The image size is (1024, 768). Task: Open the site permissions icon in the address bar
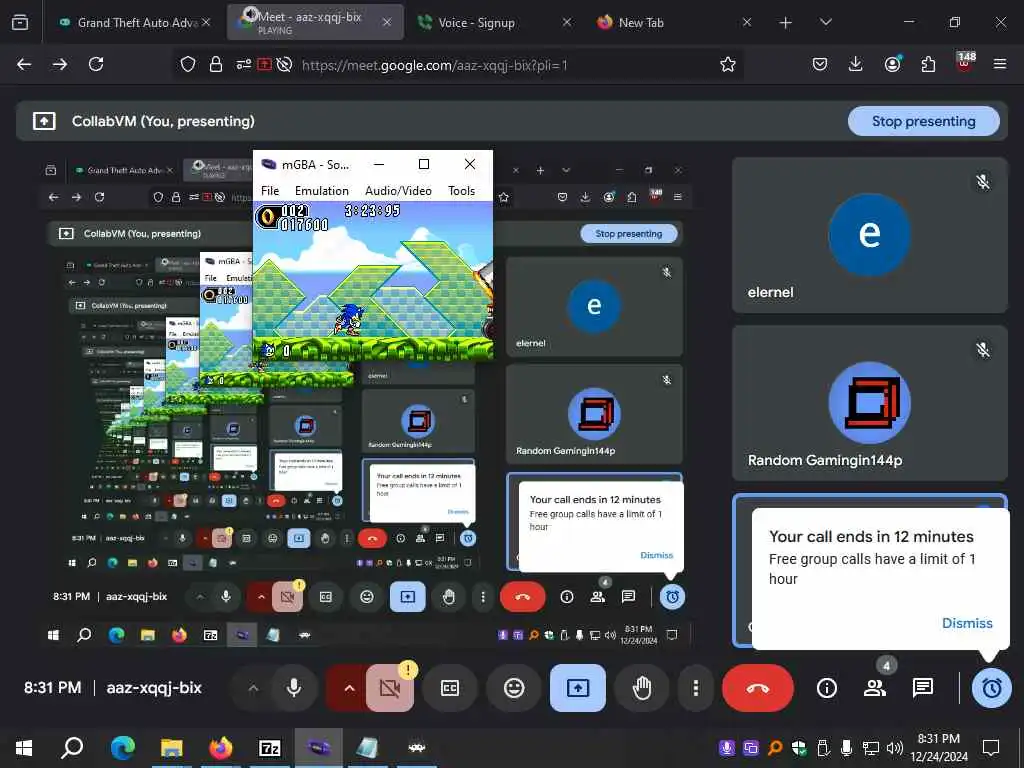click(244, 65)
